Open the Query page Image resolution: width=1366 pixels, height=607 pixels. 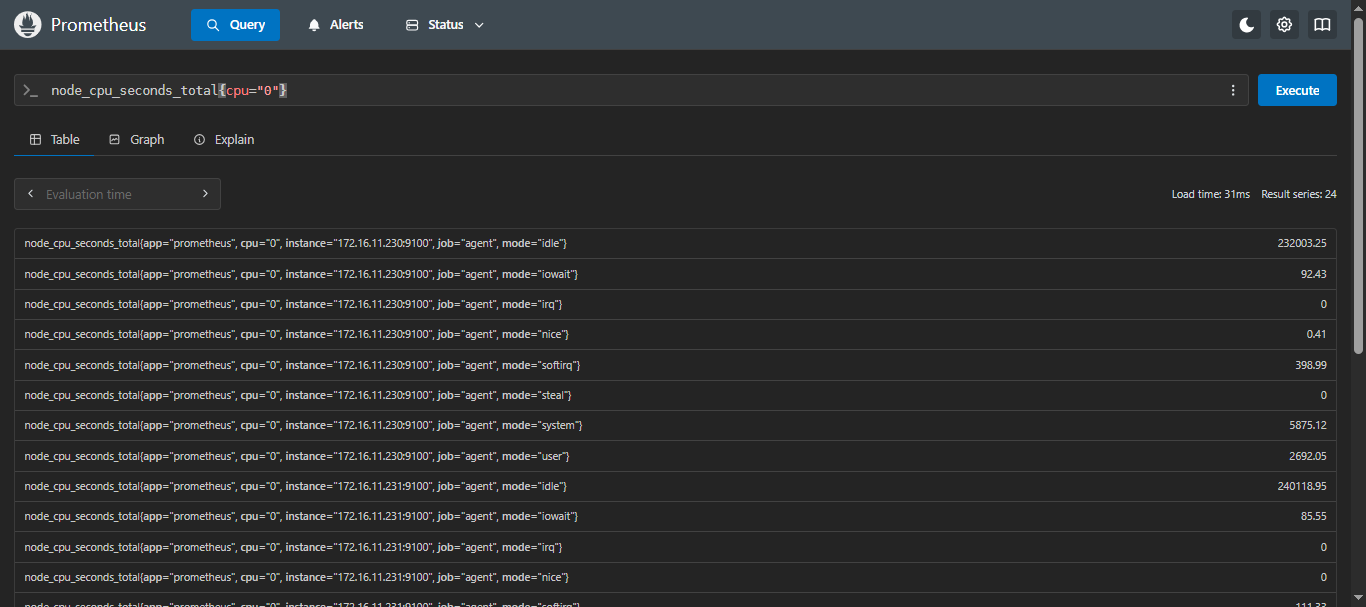(235, 25)
